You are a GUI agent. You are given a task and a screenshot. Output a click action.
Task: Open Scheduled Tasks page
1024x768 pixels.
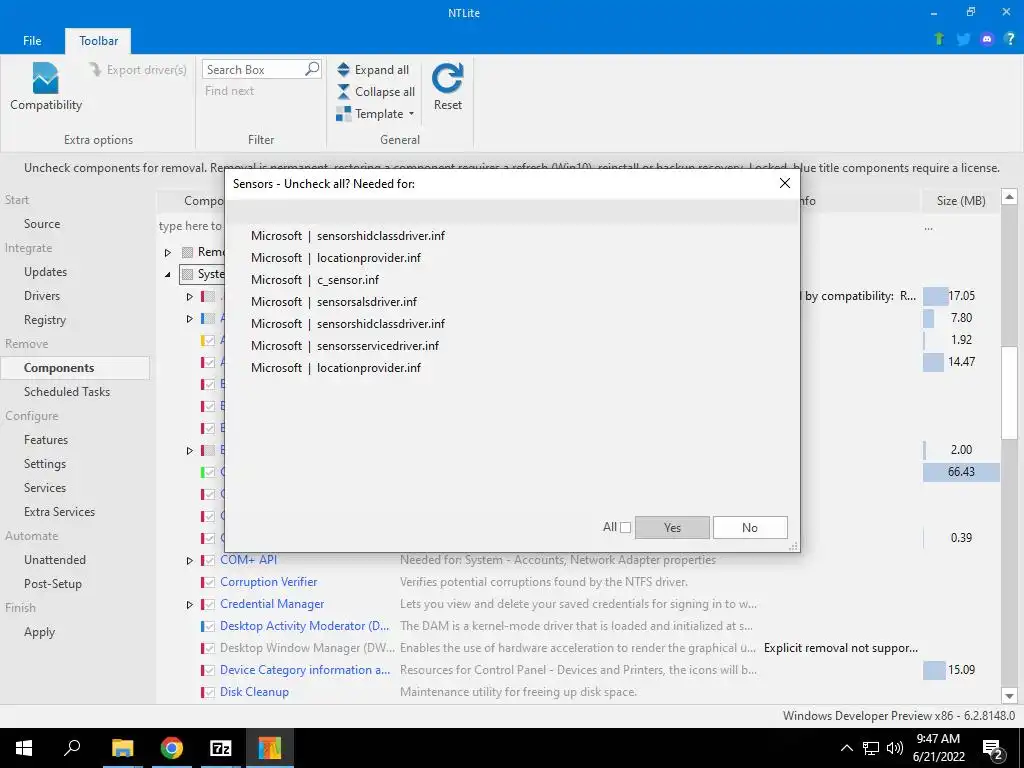point(67,392)
